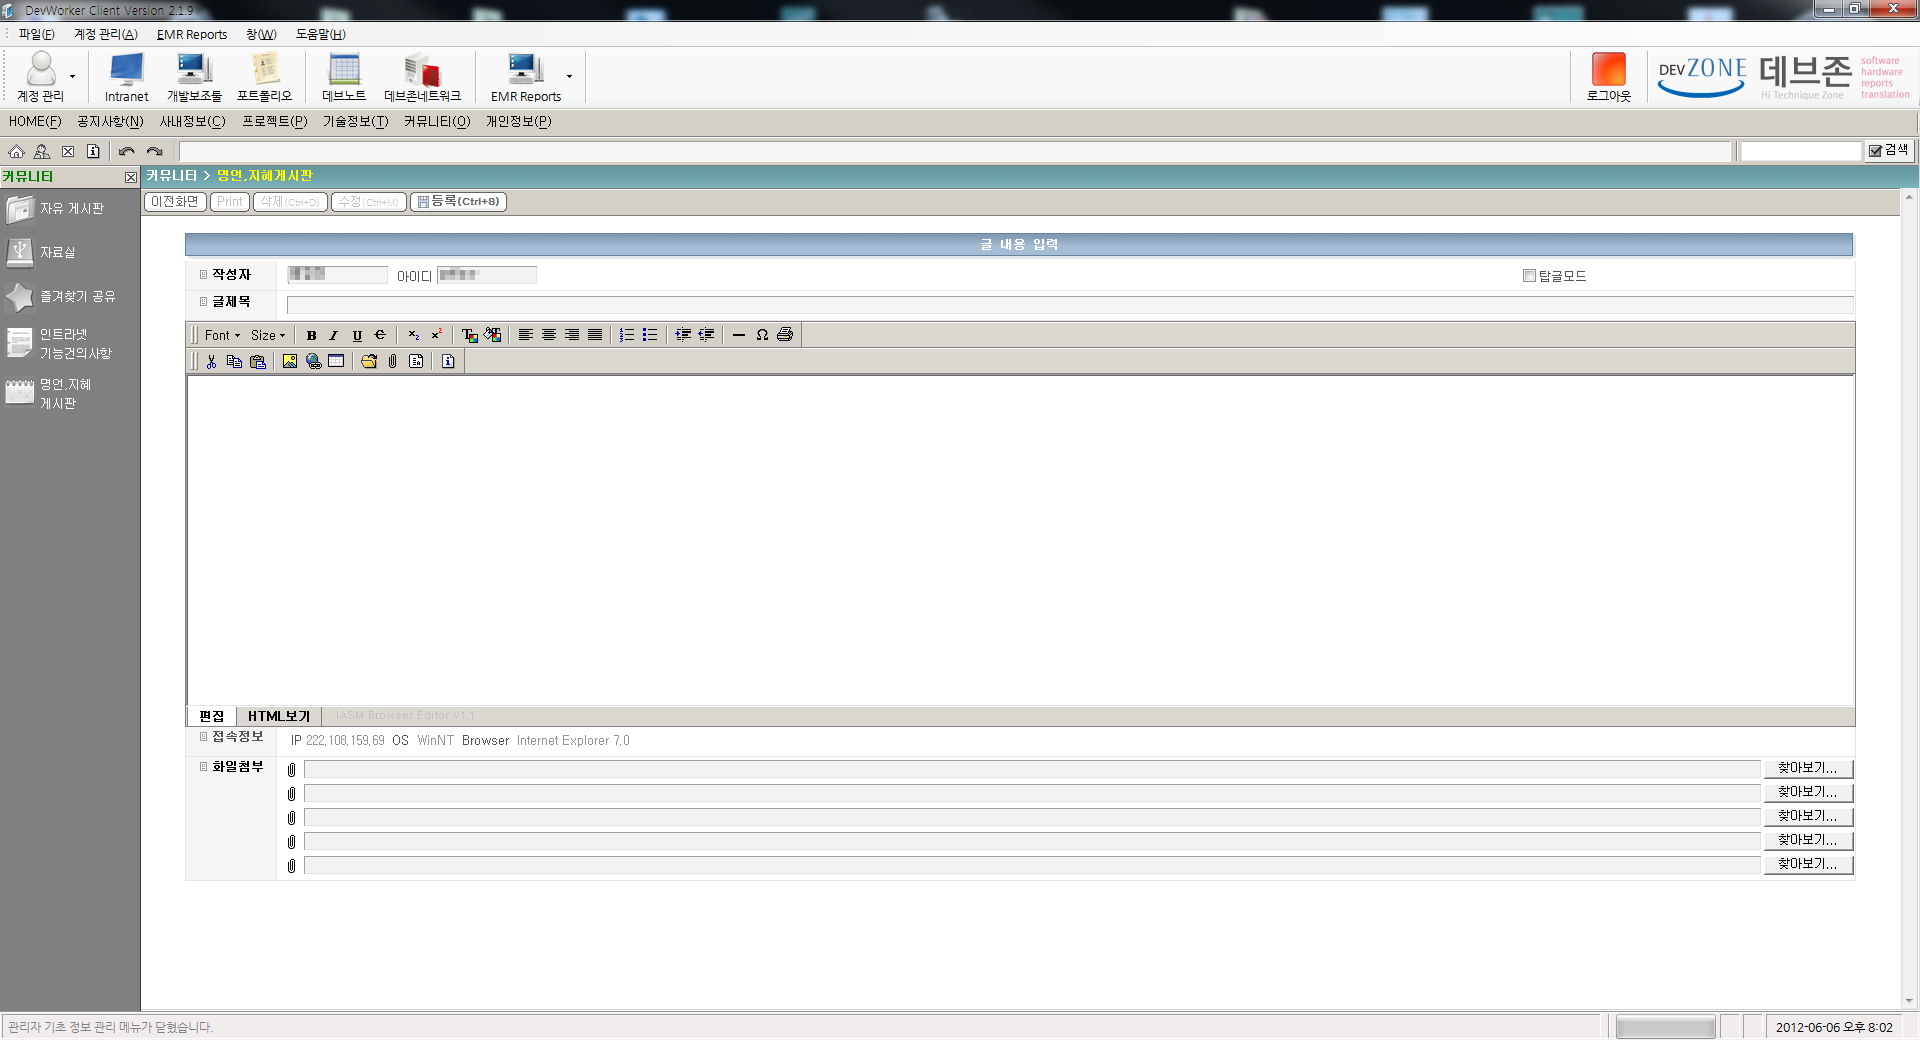Increase indent in the editor
The width and height of the screenshot is (1920, 1040).
[x=683, y=335]
